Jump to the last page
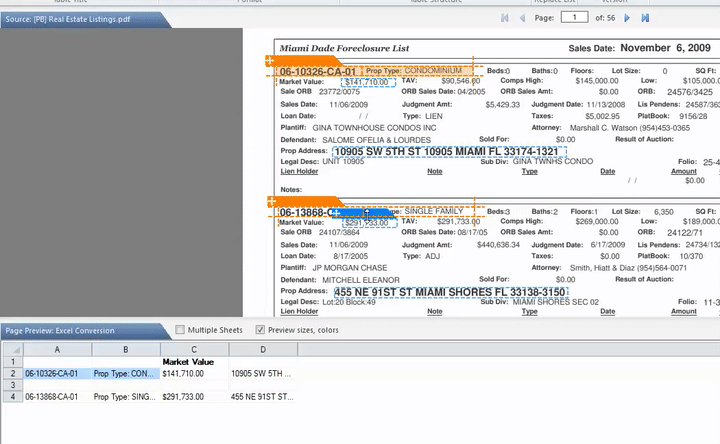This screenshot has width=720, height=444. coord(645,18)
